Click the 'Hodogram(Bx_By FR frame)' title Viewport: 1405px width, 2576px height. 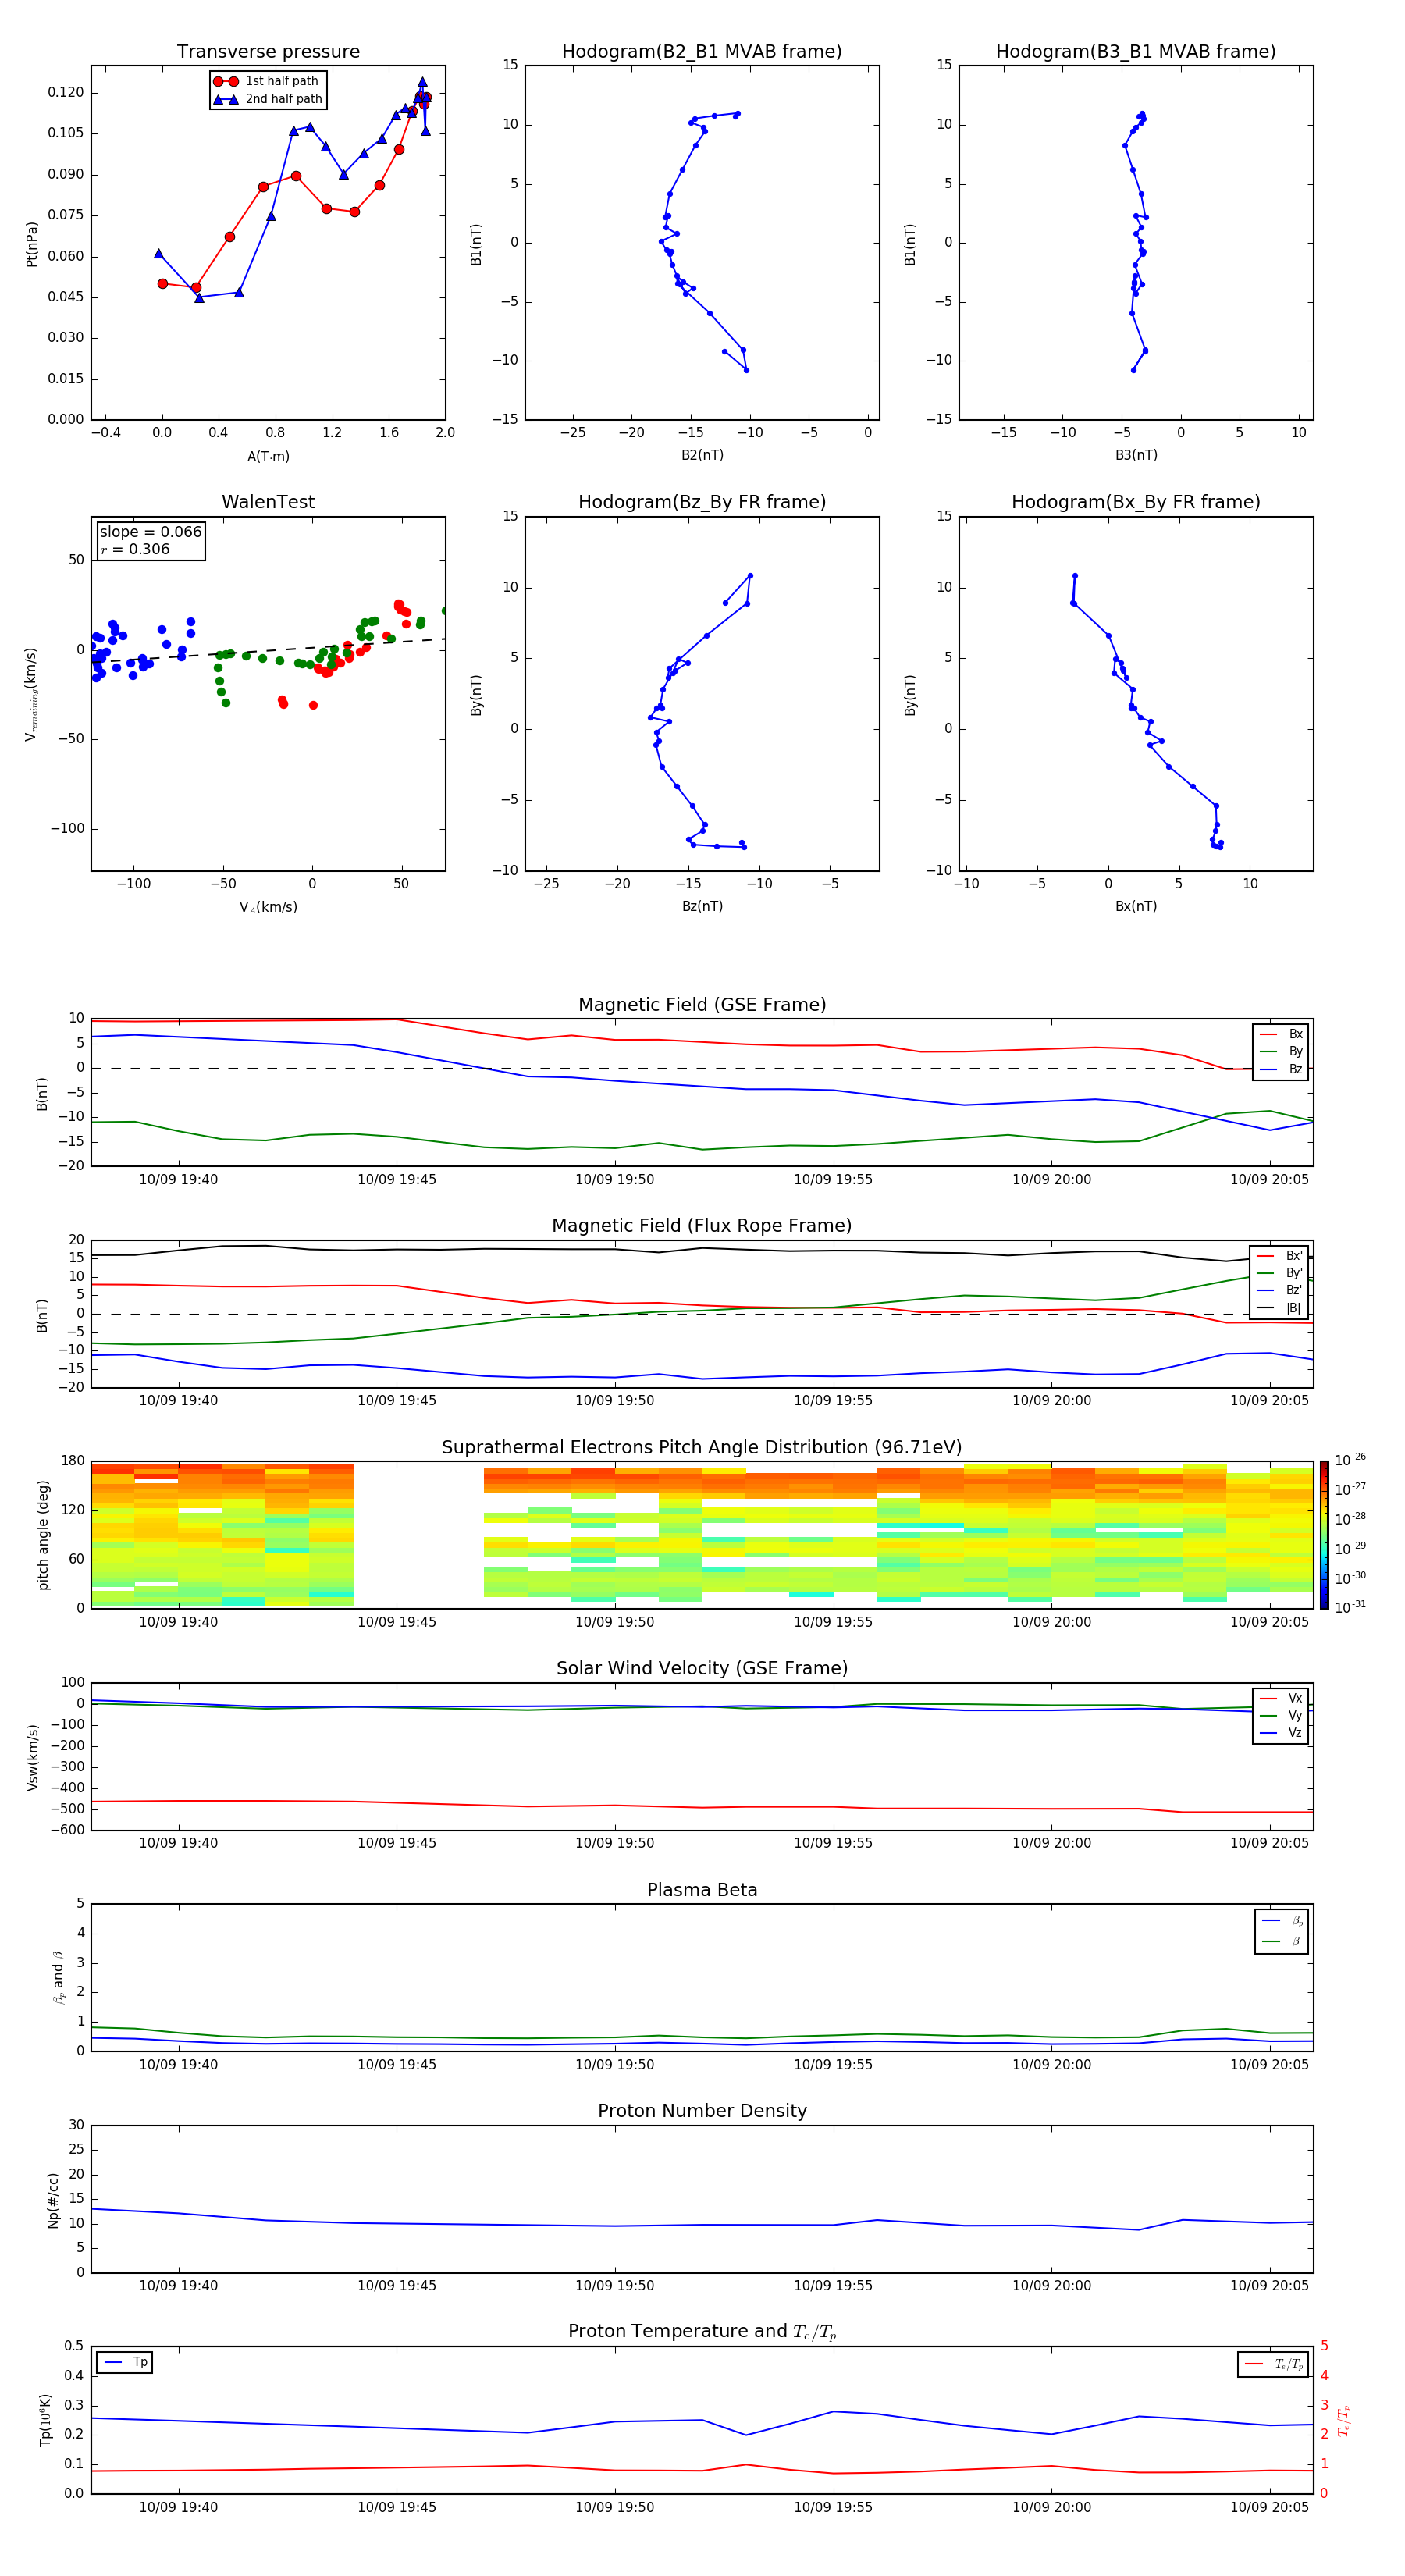click(1136, 502)
